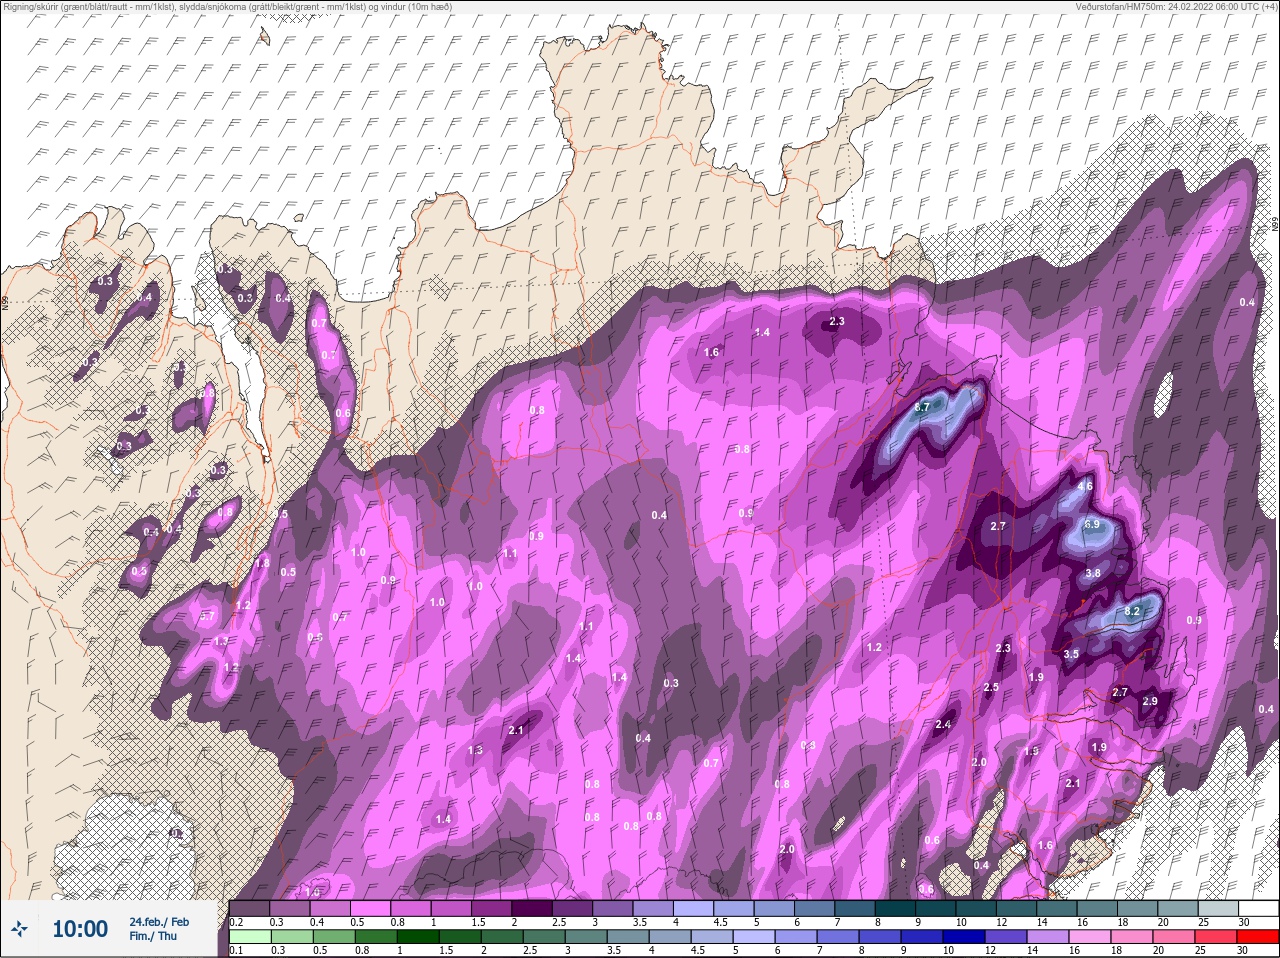Click the 6.9 precipitation value on the map
1280x958 pixels.
click(1092, 524)
